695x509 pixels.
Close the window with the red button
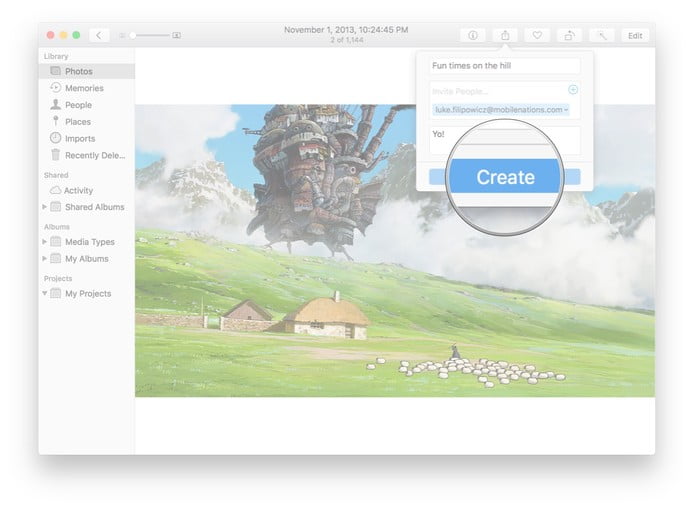point(51,35)
